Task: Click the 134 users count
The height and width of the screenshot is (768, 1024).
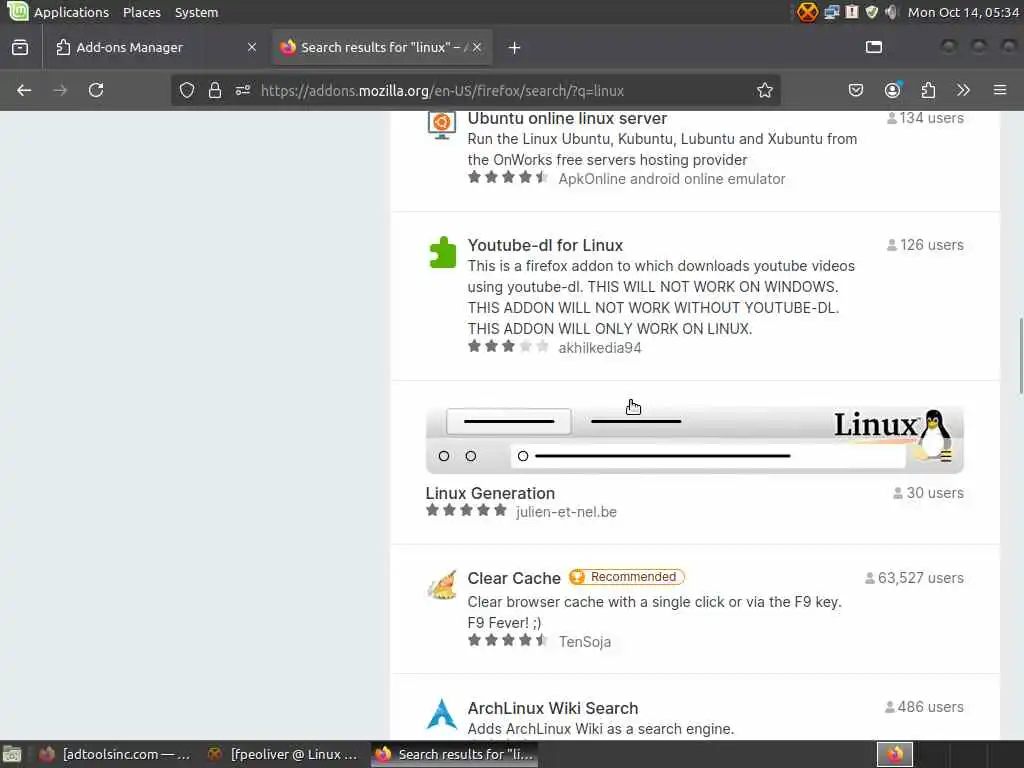Action: (x=925, y=118)
